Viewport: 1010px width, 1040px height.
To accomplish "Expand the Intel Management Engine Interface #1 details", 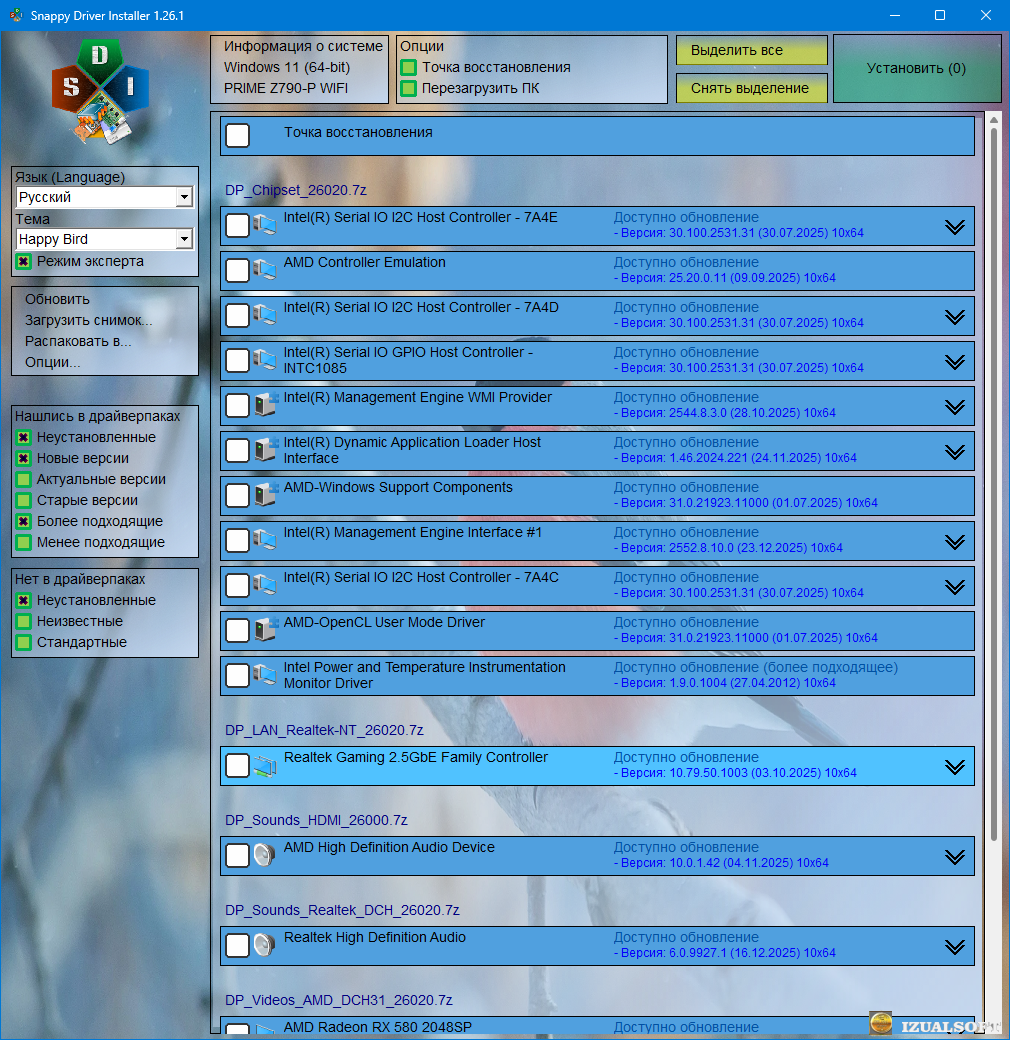I will (954, 541).
